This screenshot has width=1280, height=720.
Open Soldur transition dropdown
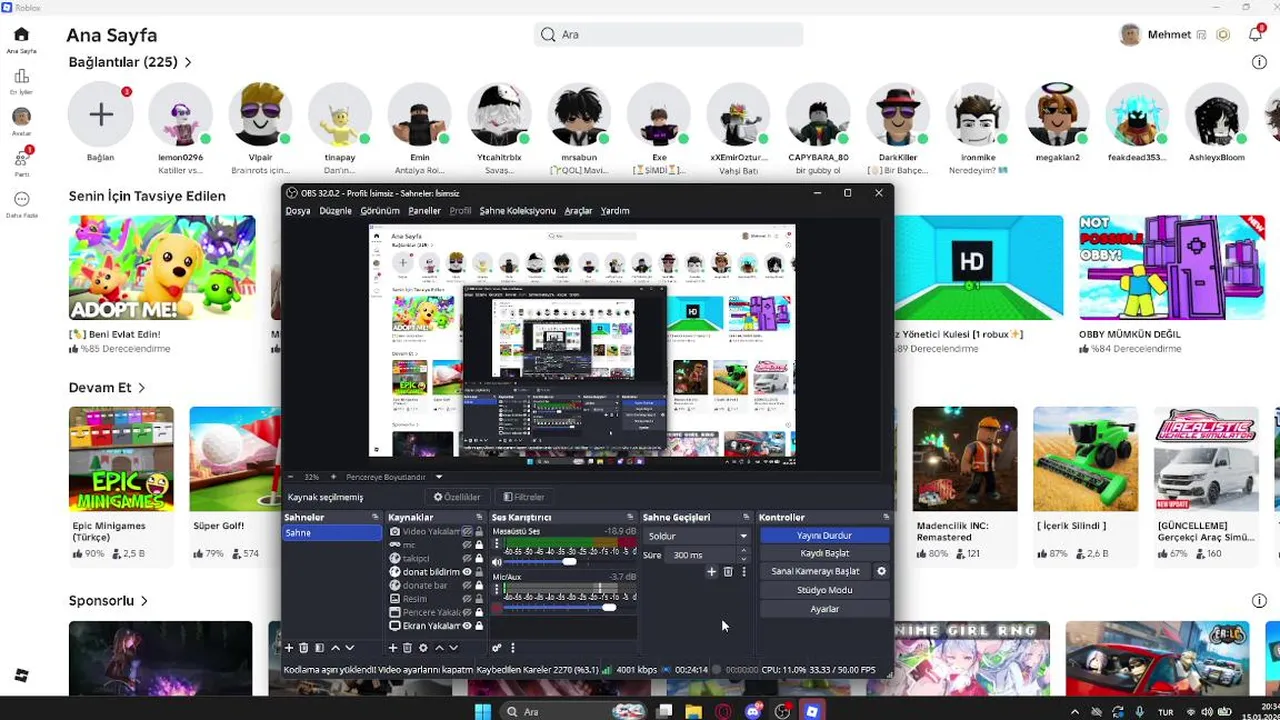697,536
